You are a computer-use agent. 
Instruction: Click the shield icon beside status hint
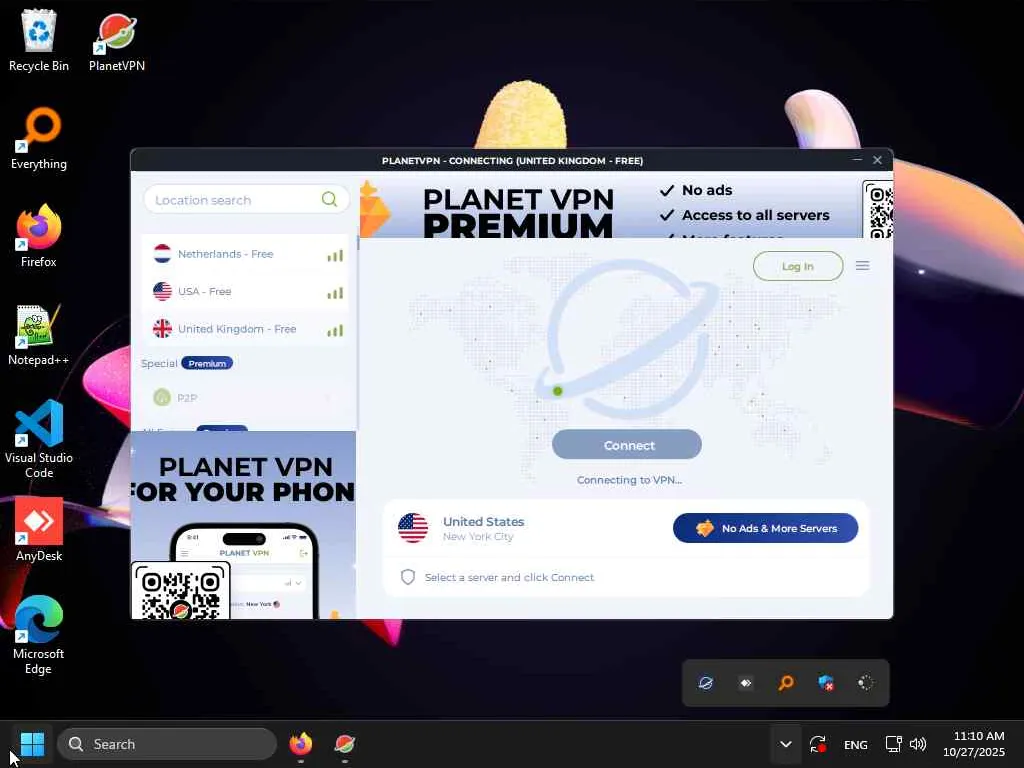[x=408, y=577]
